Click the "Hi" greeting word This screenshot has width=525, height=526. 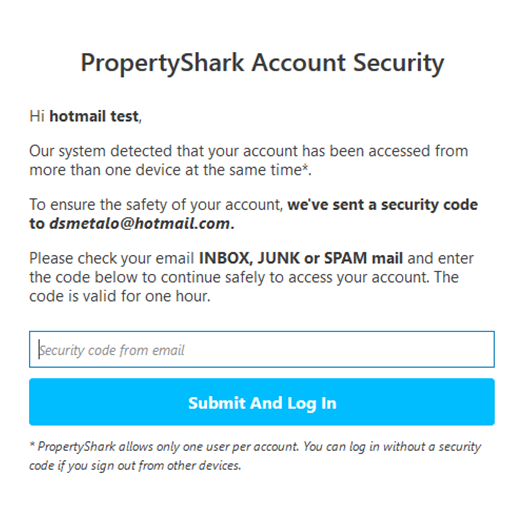click(x=37, y=116)
